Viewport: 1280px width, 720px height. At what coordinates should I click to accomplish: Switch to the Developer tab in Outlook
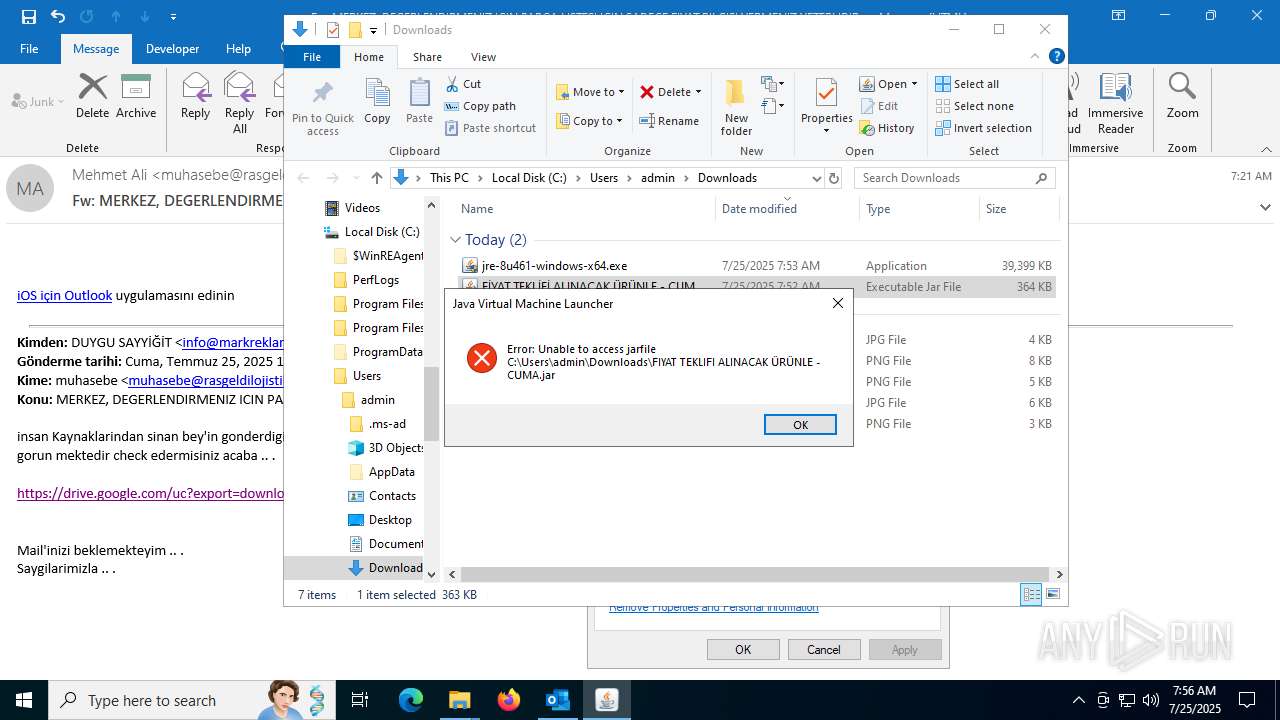click(172, 48)
